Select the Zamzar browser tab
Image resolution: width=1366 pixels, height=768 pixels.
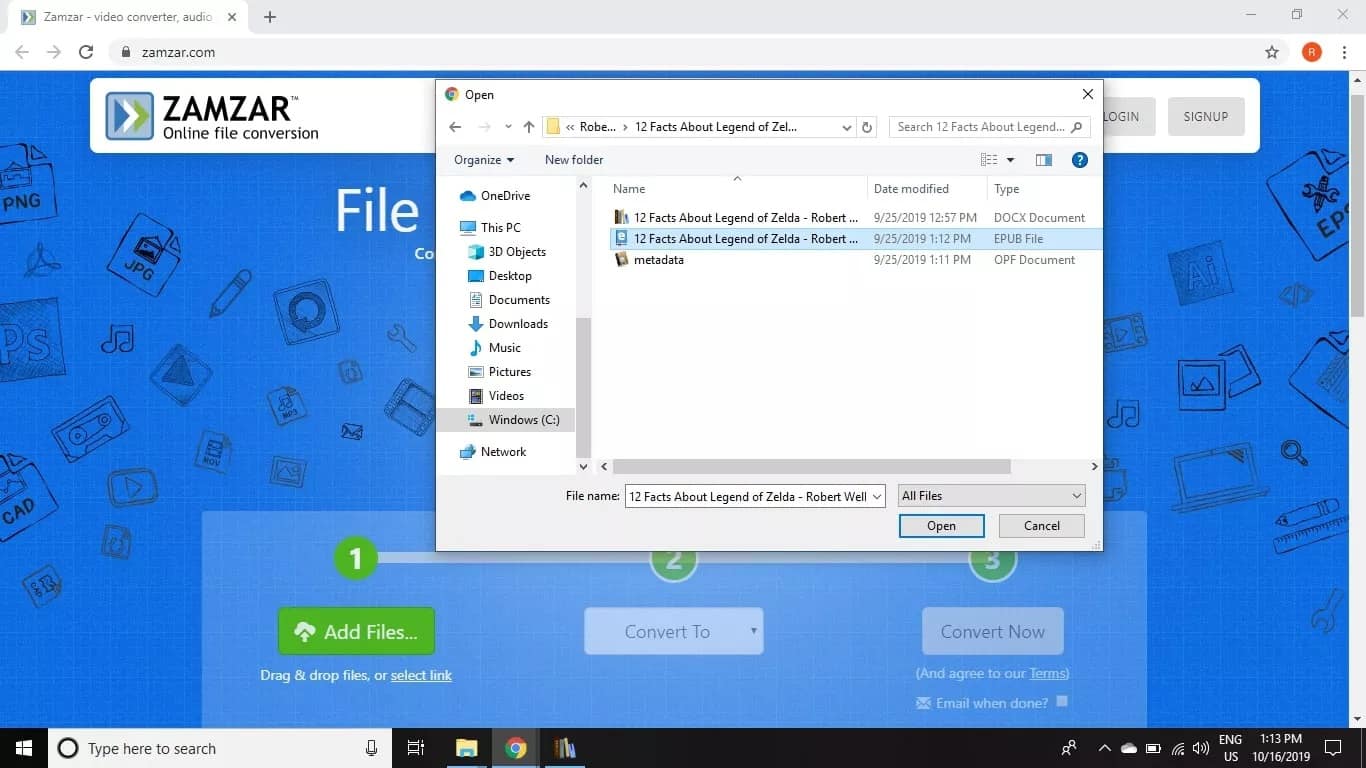pyautogui.click(x=130, y=17)
